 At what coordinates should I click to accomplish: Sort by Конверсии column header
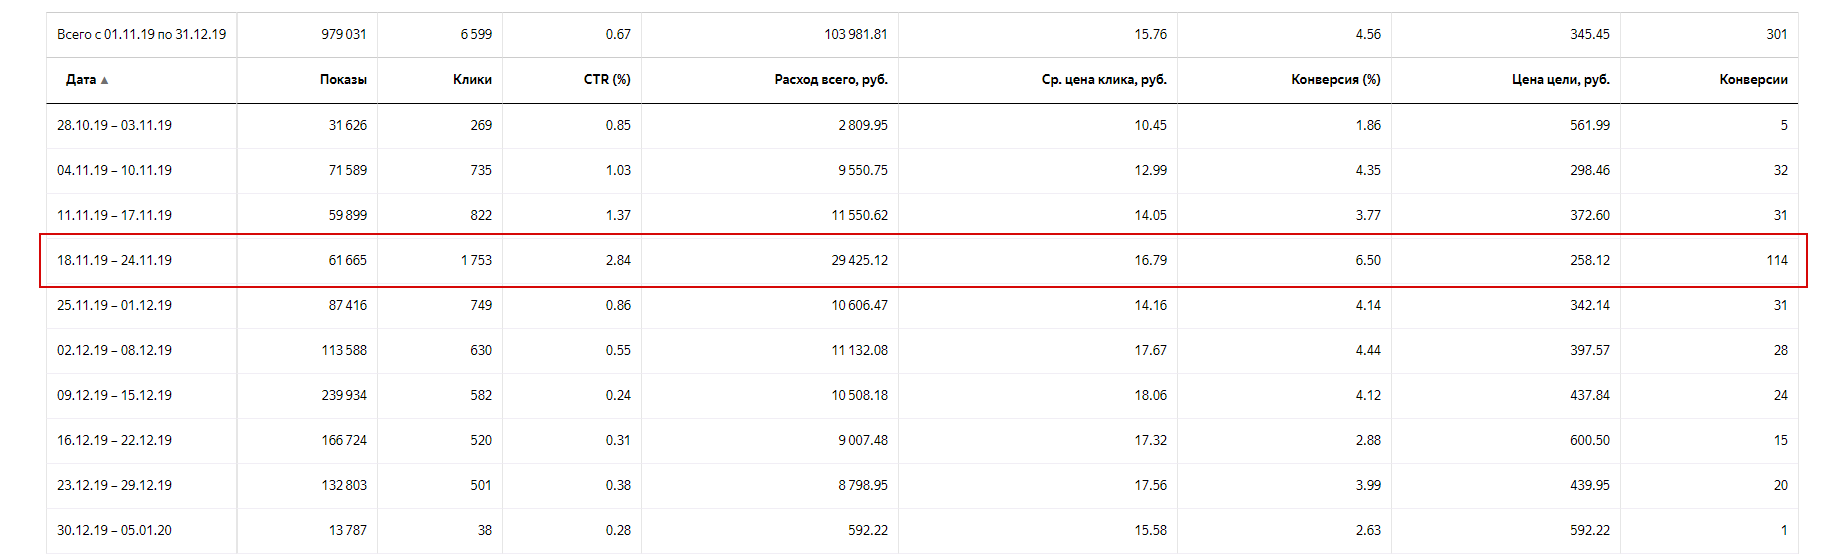pos(1753,80)
